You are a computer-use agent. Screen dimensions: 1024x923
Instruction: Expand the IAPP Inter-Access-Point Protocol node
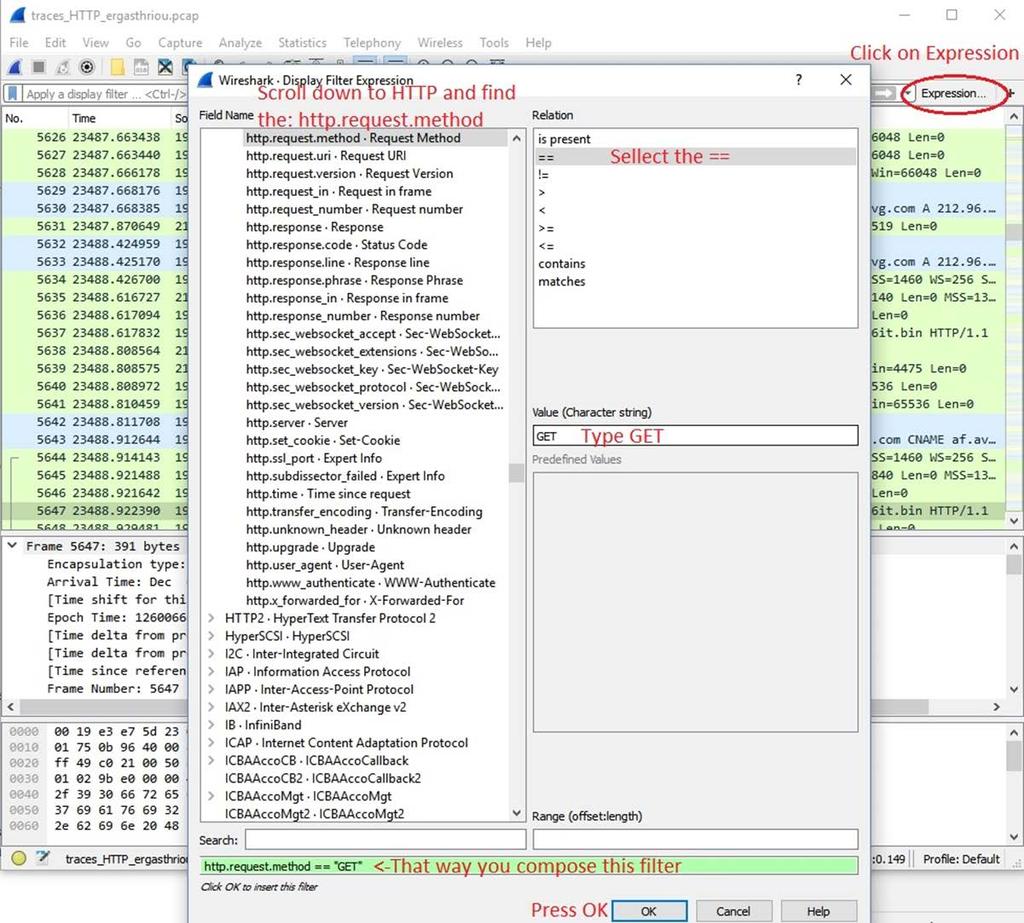[211, 689]
